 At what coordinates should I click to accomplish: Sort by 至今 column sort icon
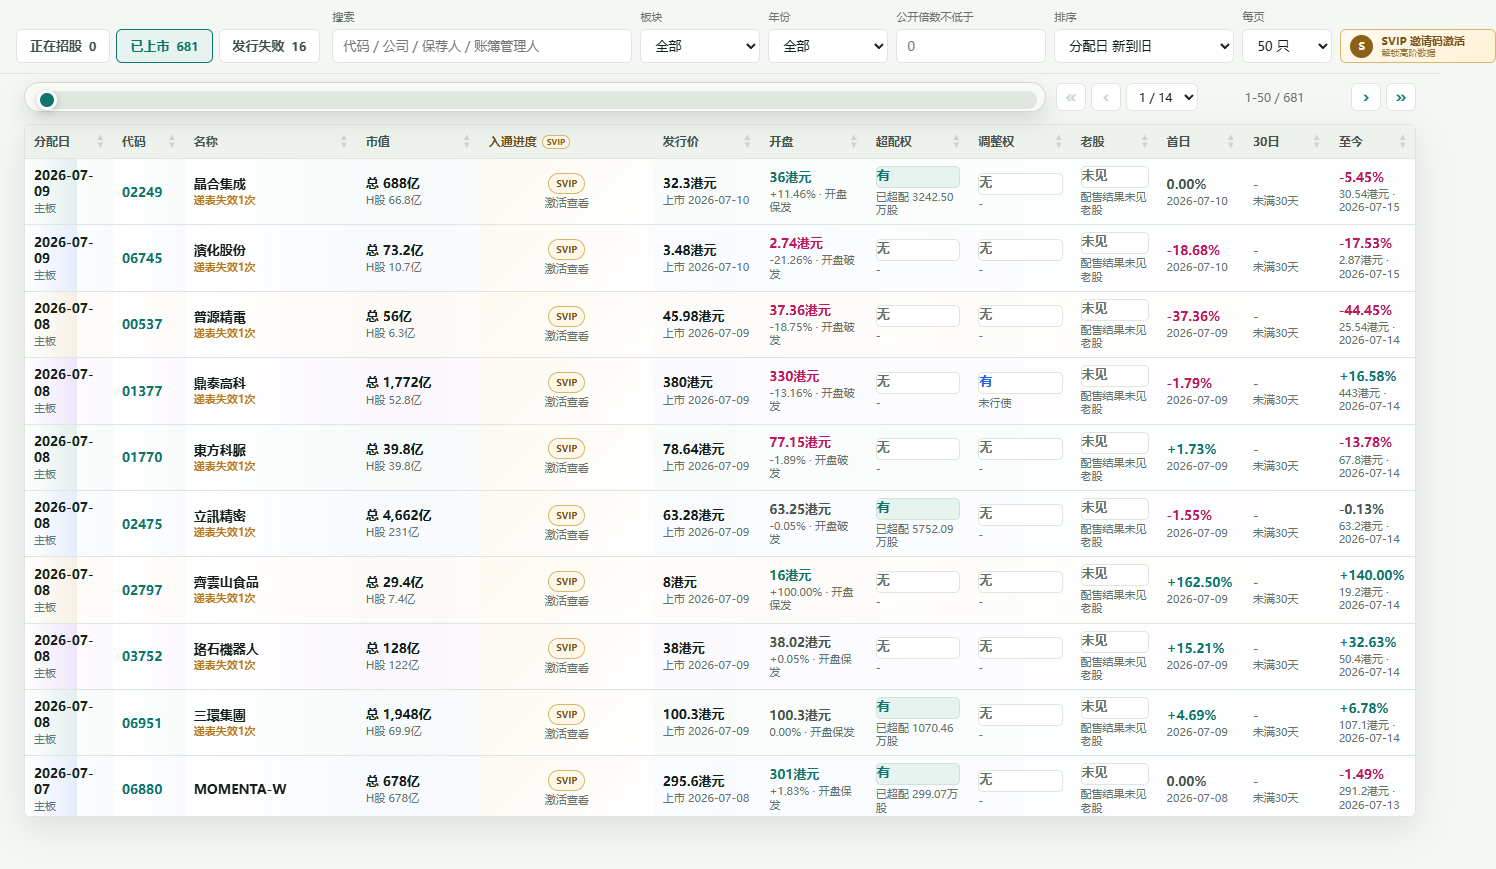coord(1403,142)
